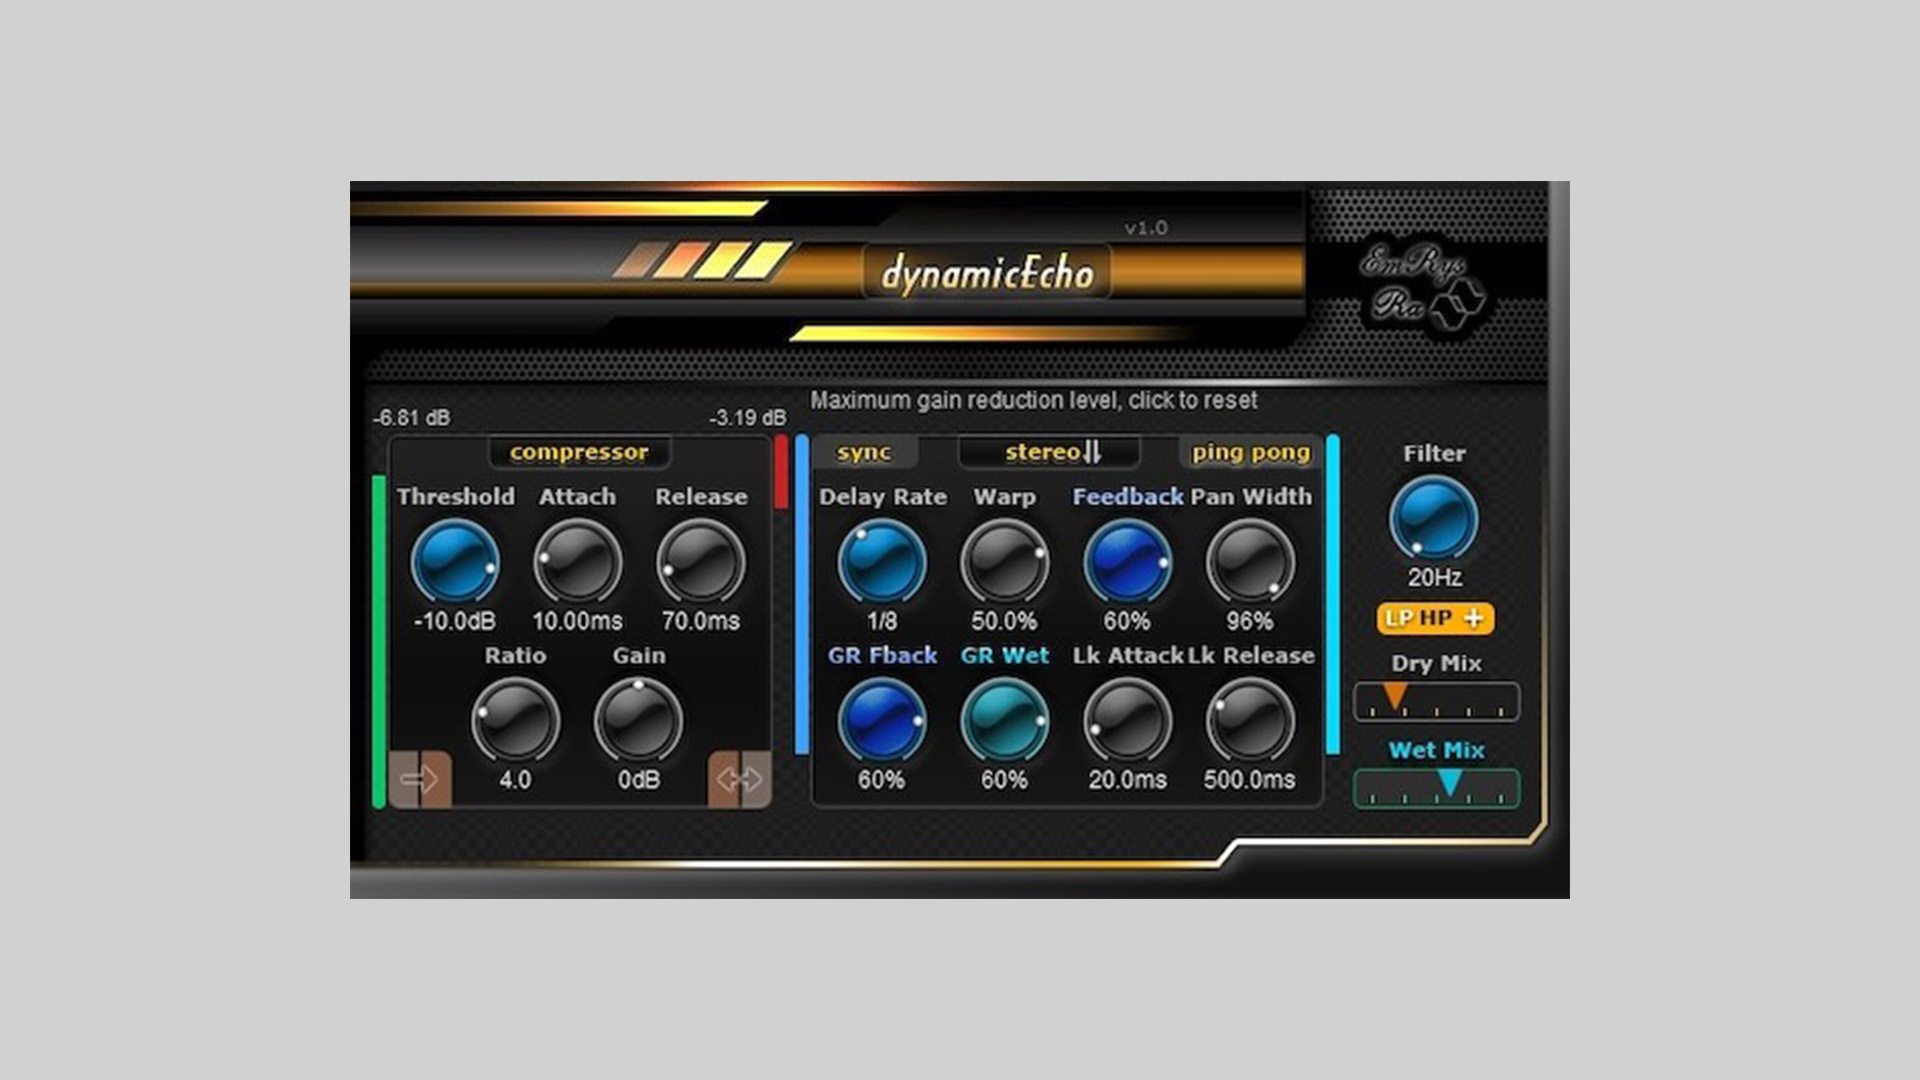
Task: Toggle ping pong mode
Action: 1250,453
